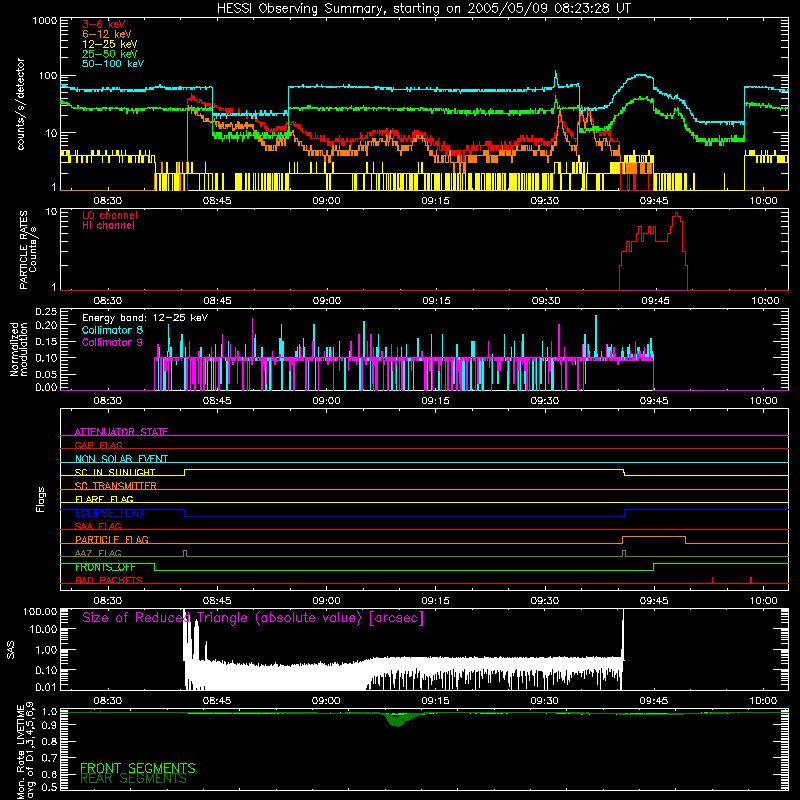Click the green livetime dip near 09:10
This screenshot has width=800, height=800.
click(398, 719)
